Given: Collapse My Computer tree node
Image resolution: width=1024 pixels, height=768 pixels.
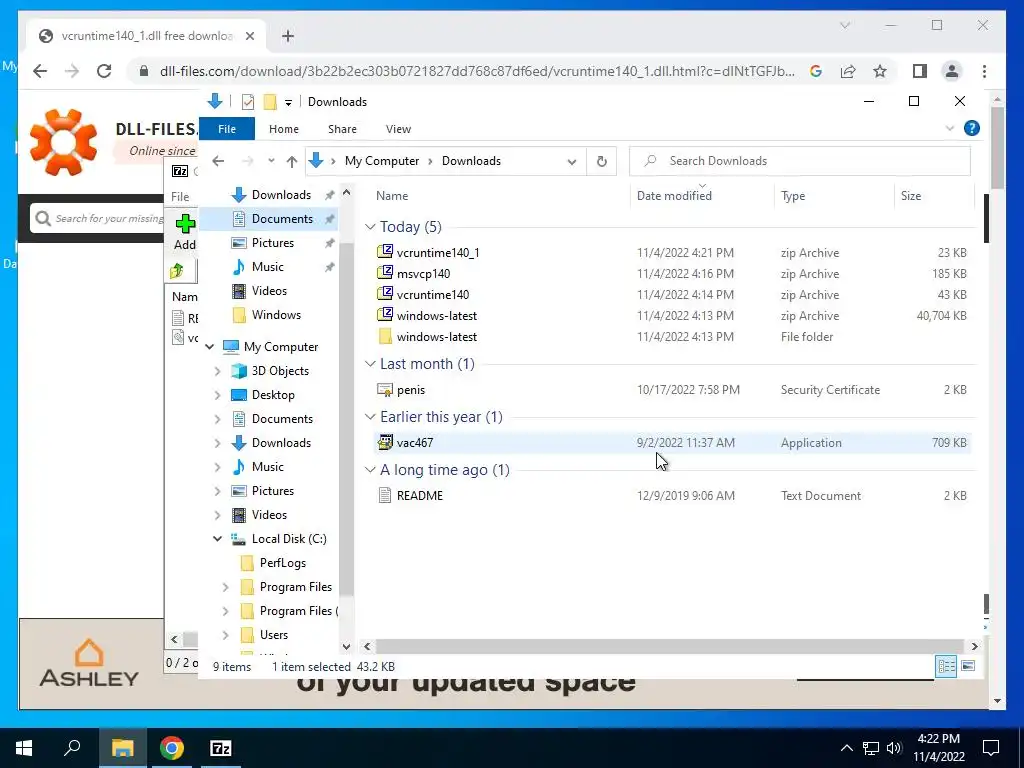Looking at the screenshot, I should point(210,347).
